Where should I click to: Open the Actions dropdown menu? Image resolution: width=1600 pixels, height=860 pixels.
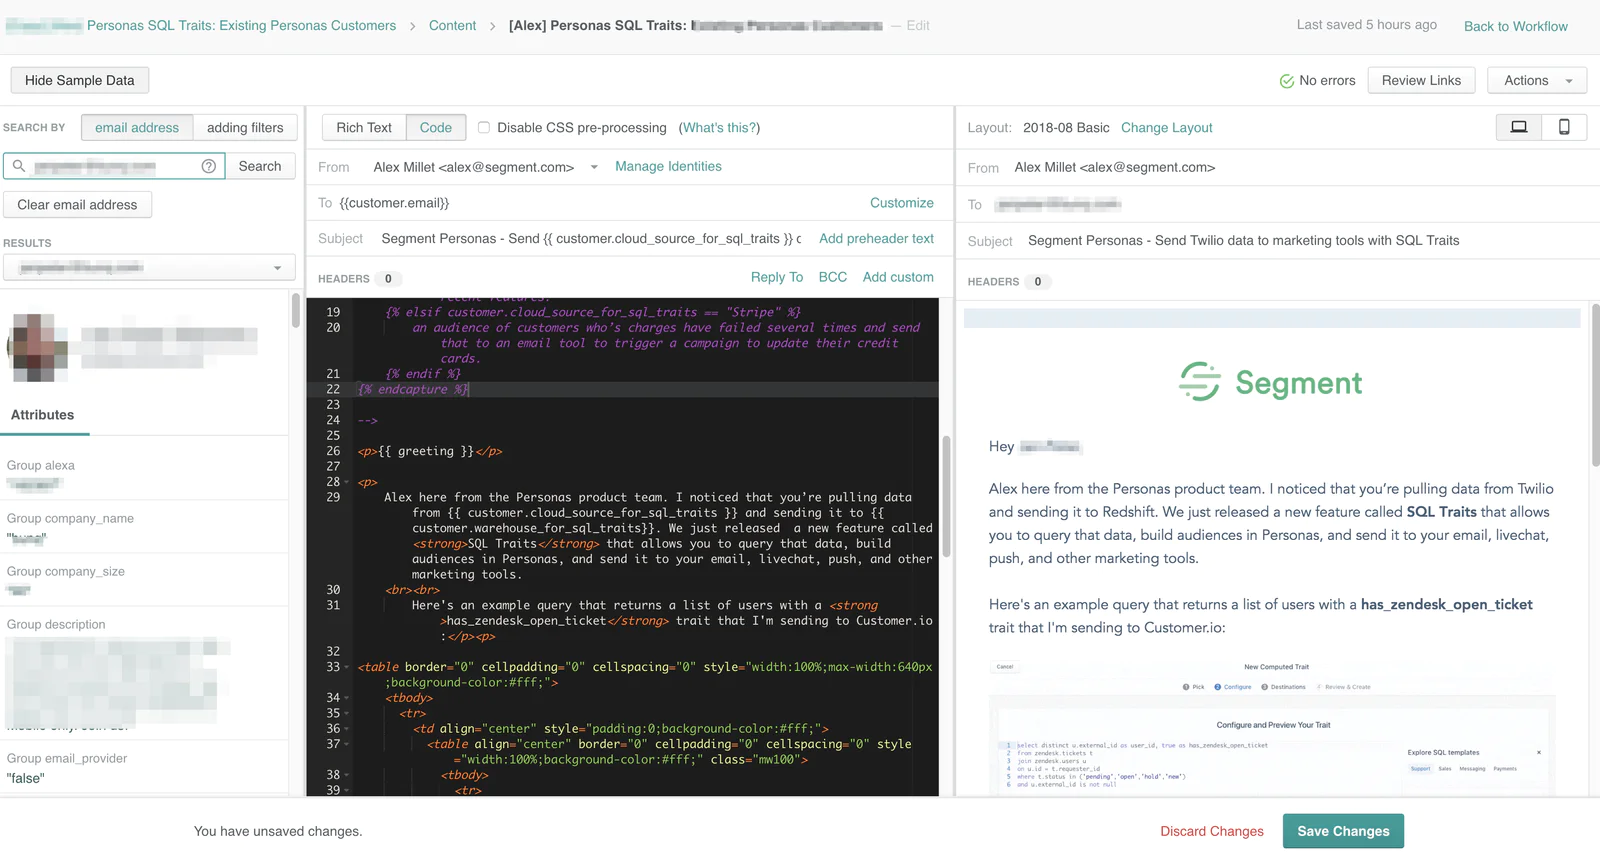(x=1537, y=80)
